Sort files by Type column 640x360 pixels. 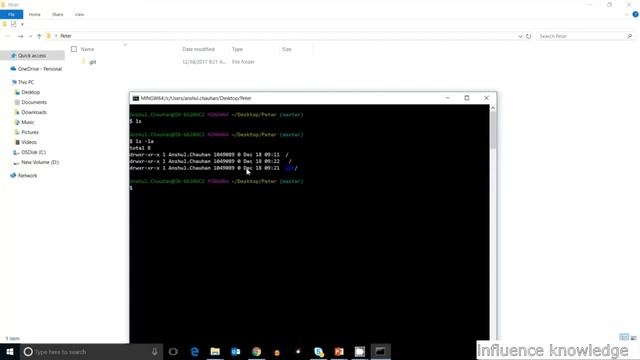click(x=237, y=49)
